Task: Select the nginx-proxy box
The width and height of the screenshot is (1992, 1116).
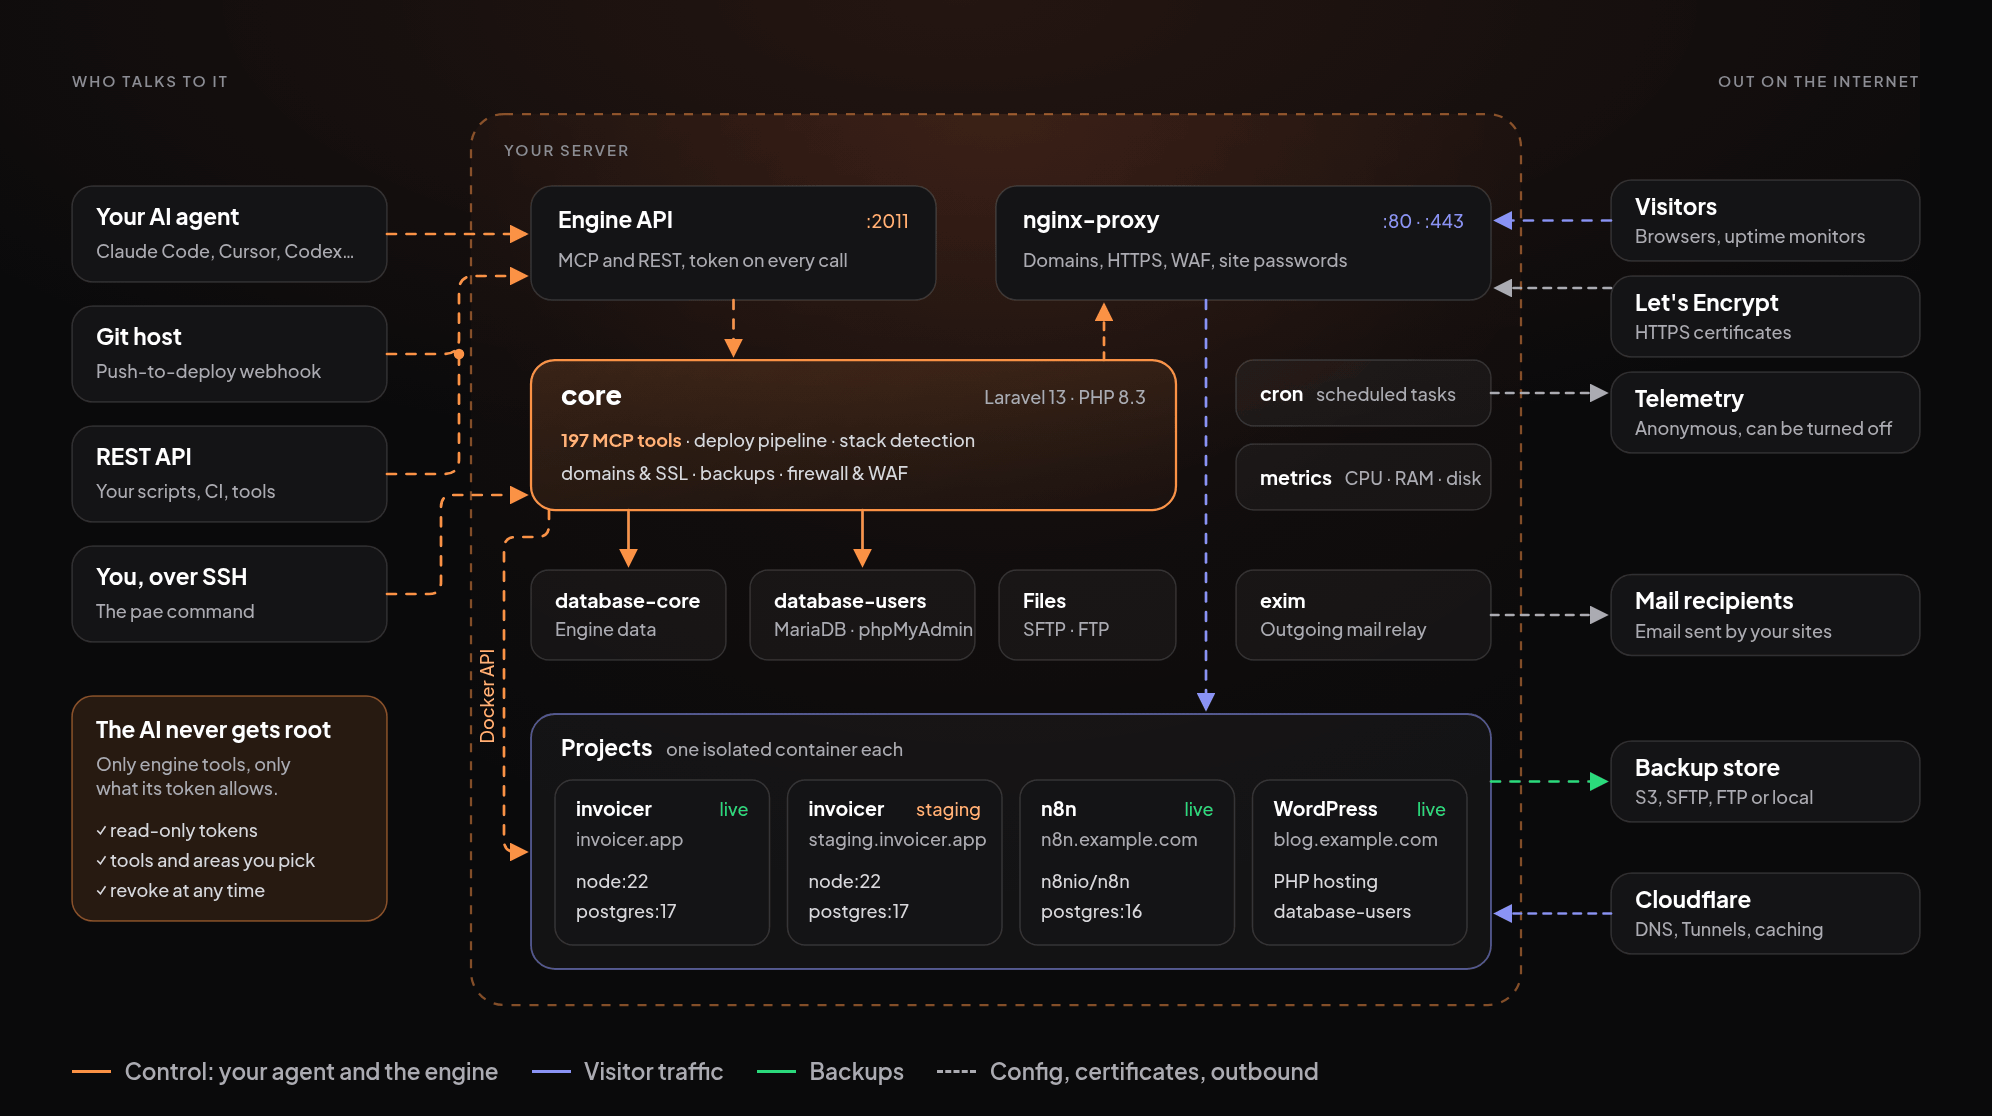Action: point(1243,243)
